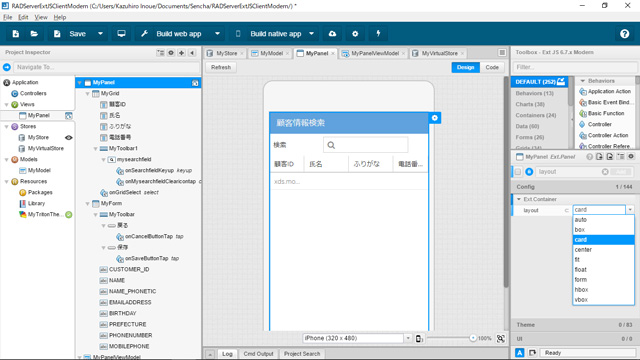Collapse the Resources tree node
640x360 pixels.
(7, 182)
